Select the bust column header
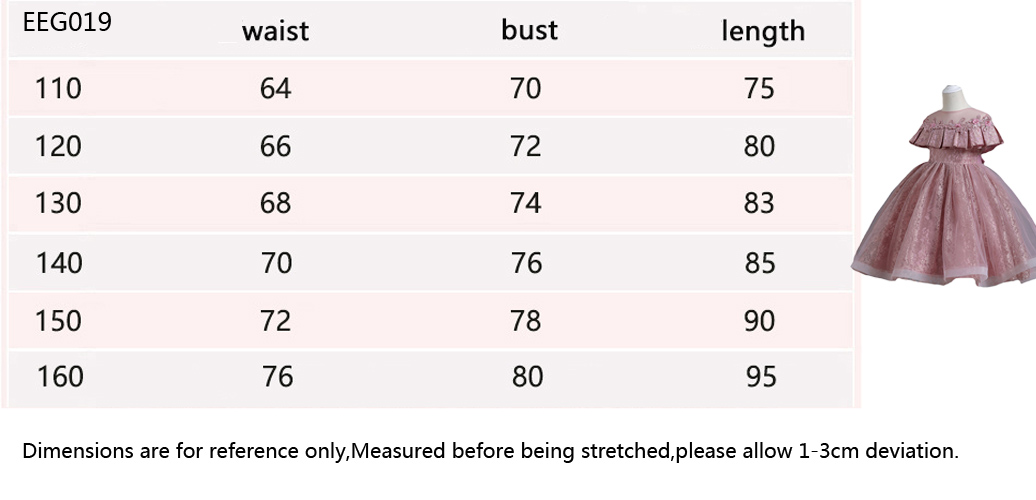Viewport: 1036px width, 500px height. coord(529,30)
